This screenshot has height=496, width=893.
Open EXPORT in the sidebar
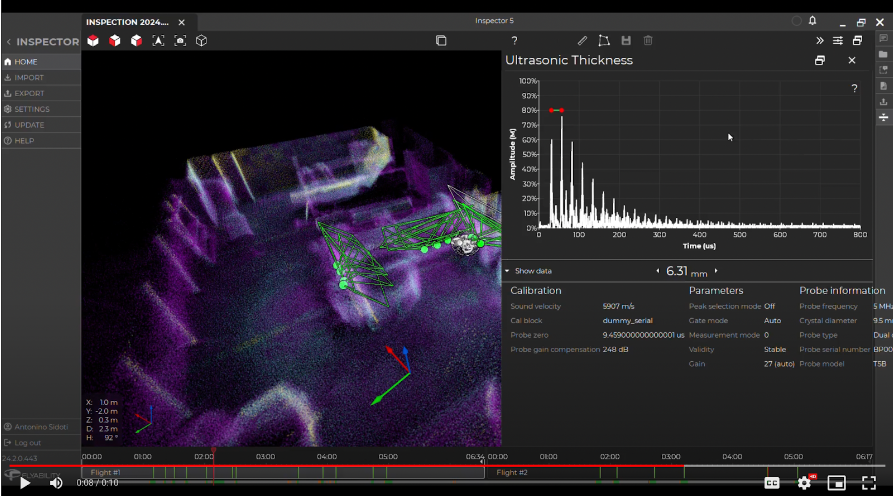pos(41,93)
